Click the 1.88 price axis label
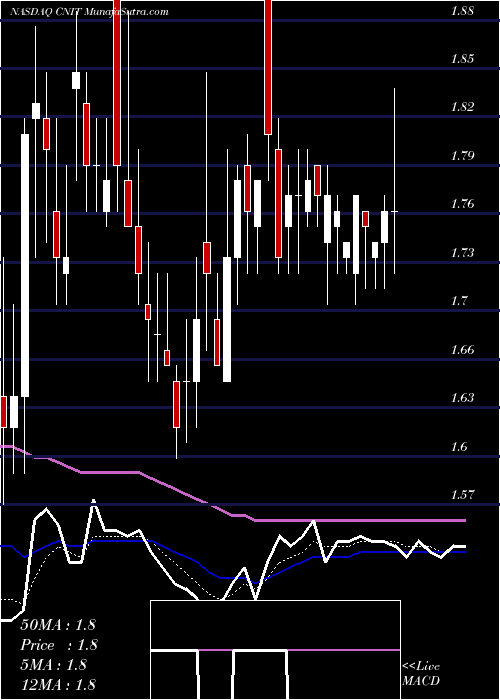This screenshot has width=500, height=700. tap(462, 11)
